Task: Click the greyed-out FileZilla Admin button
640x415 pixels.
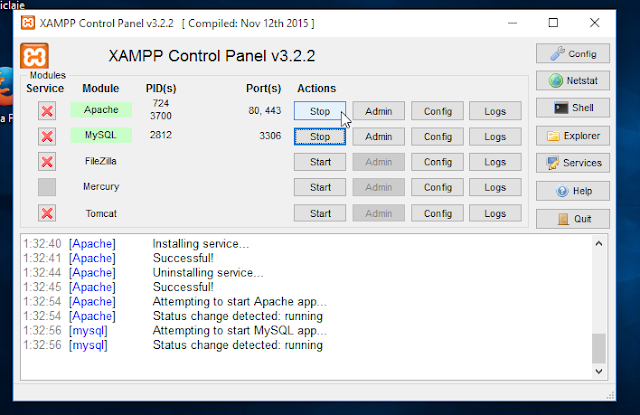Action: pos(378,162)
